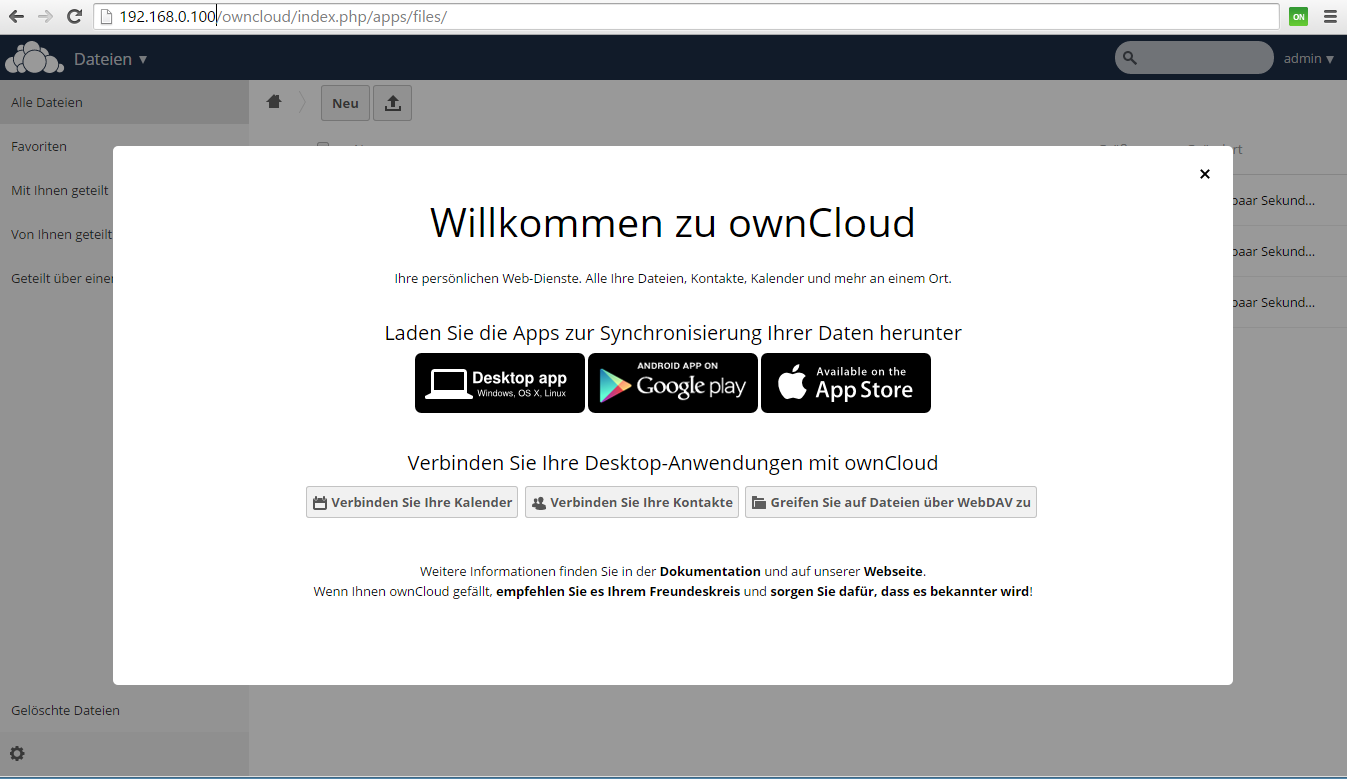Open the Desktop app download badge
Image resolution: width=1347 pixels, height=779 pixels.
(x=500, y=383)
